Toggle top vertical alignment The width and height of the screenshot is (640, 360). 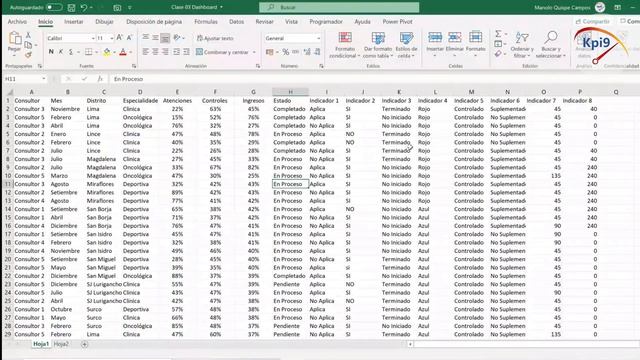point(146,38)
